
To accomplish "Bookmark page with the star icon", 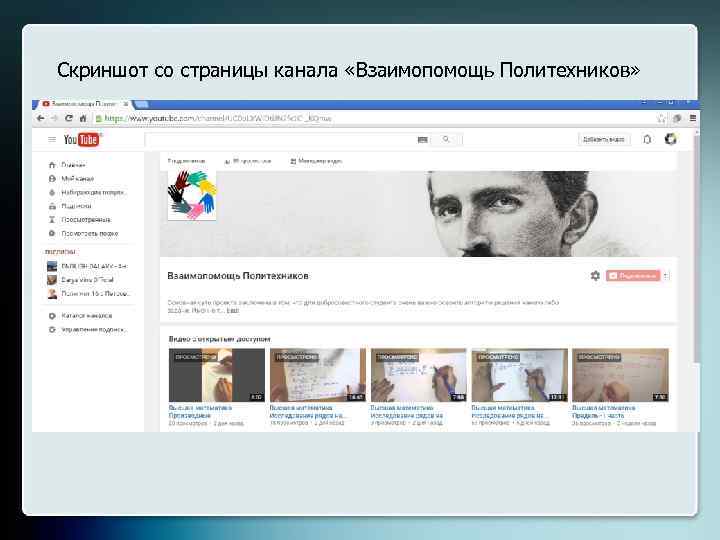I will (x=661, y=118).
